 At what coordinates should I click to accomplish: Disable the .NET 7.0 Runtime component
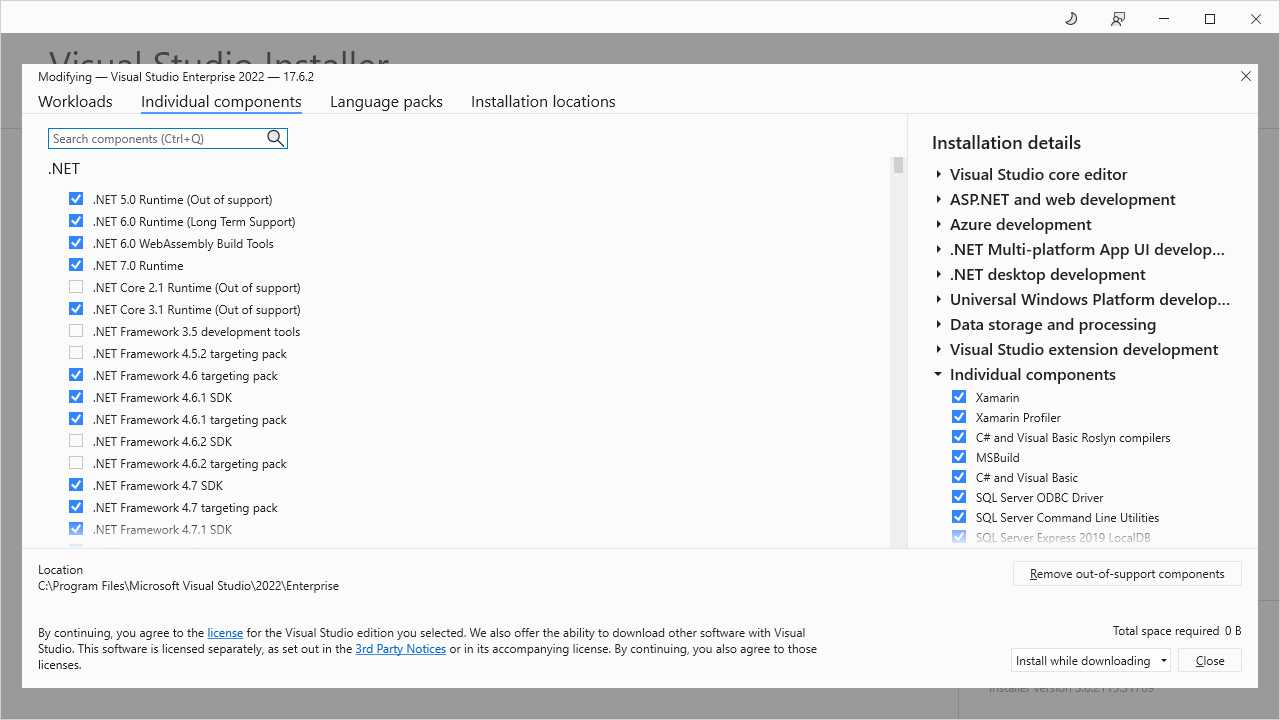tap(75, 264)
